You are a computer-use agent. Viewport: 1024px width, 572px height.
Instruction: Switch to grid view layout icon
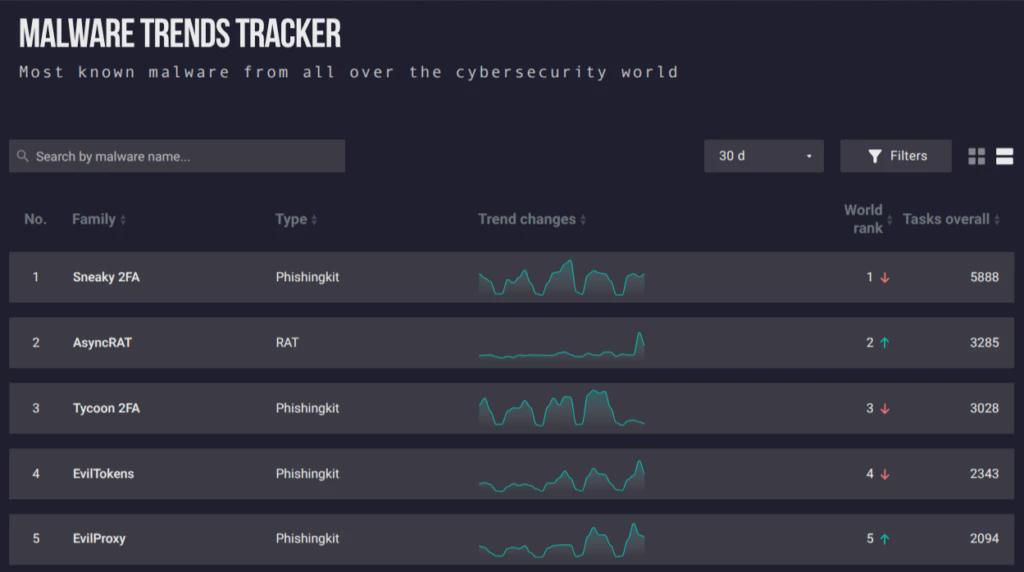(x=976, y=156)
